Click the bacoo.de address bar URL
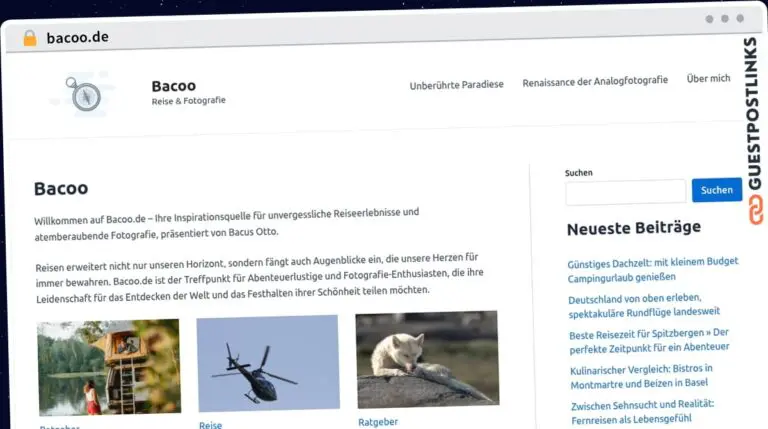Viewport: 768px width, 429px height. 77,38
